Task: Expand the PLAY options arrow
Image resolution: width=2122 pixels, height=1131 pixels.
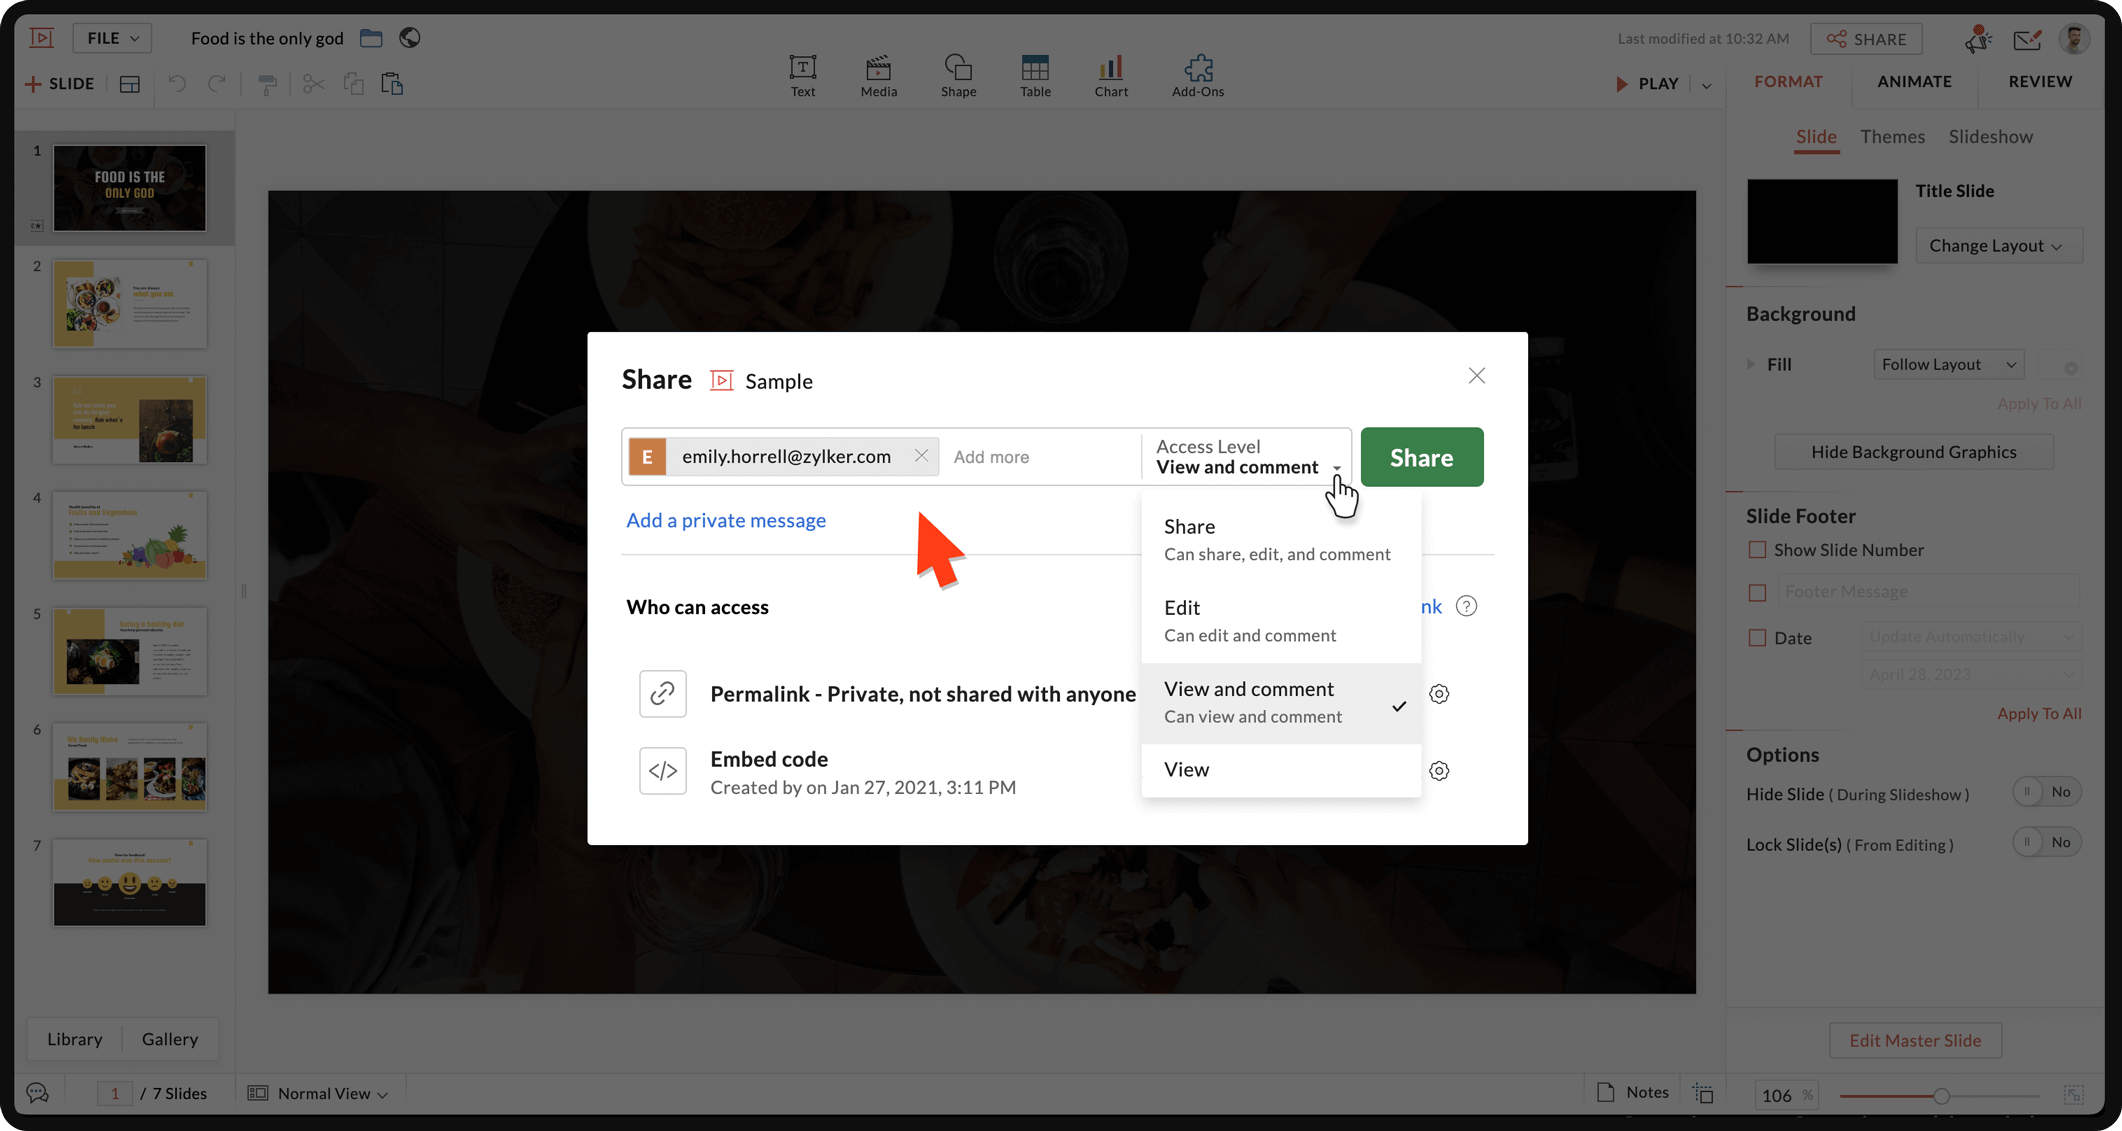Action: tap(1706, 85)
